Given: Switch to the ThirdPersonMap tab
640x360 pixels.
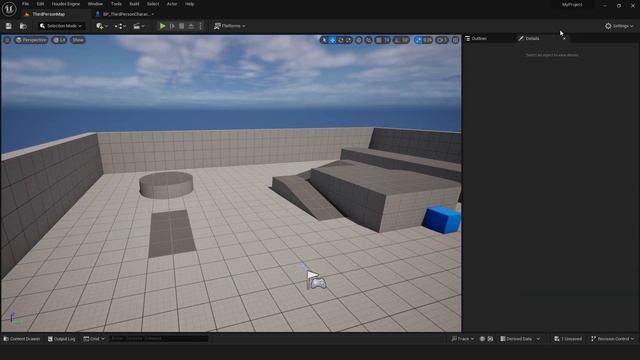Looking at the screenshot, I should pos(48,14).
